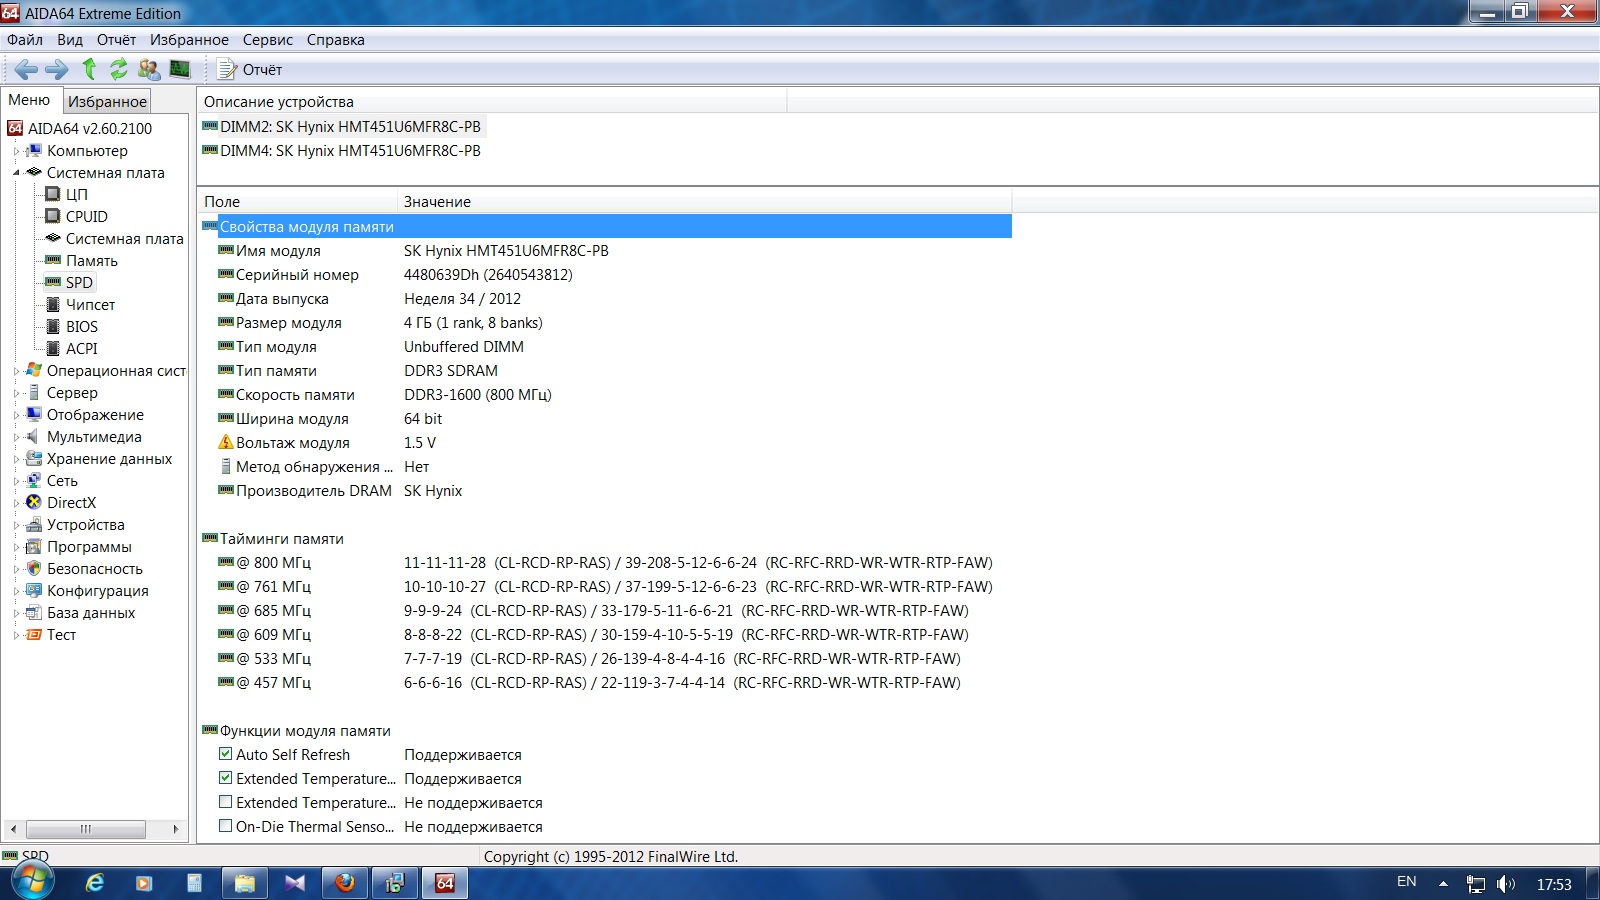Select the '@ 800 МГц' timings row
The image size is (1600, 900).
tap(605, 562)
